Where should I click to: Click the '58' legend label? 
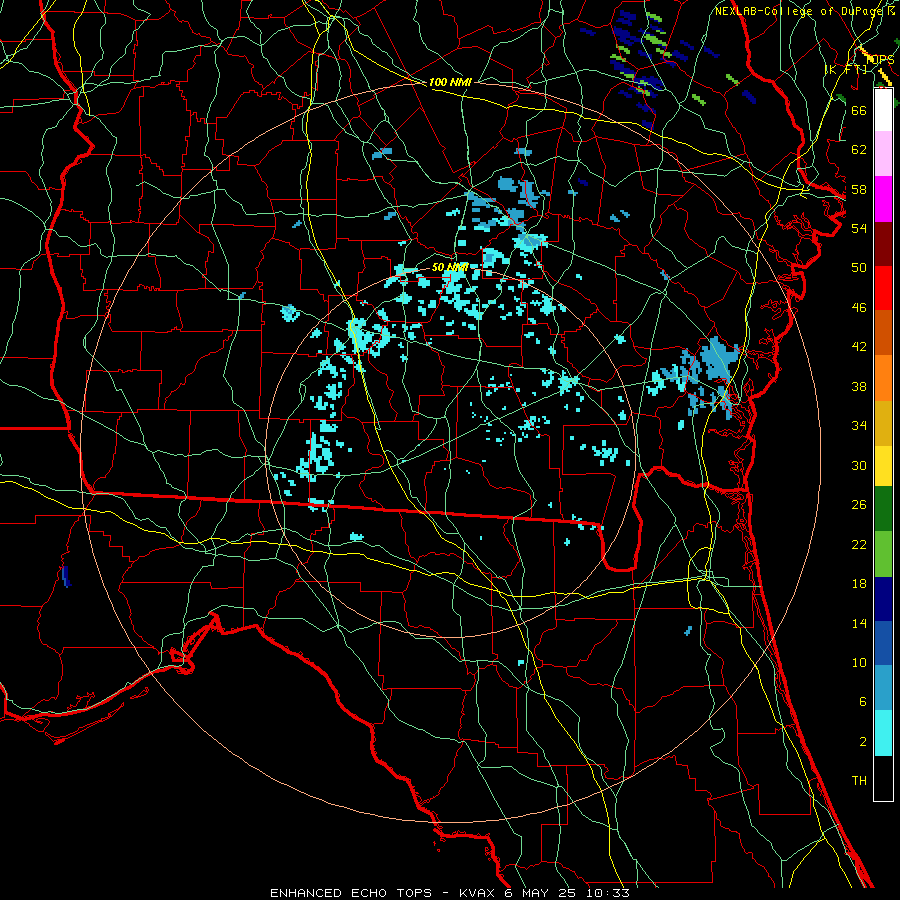tap(859, 189)
